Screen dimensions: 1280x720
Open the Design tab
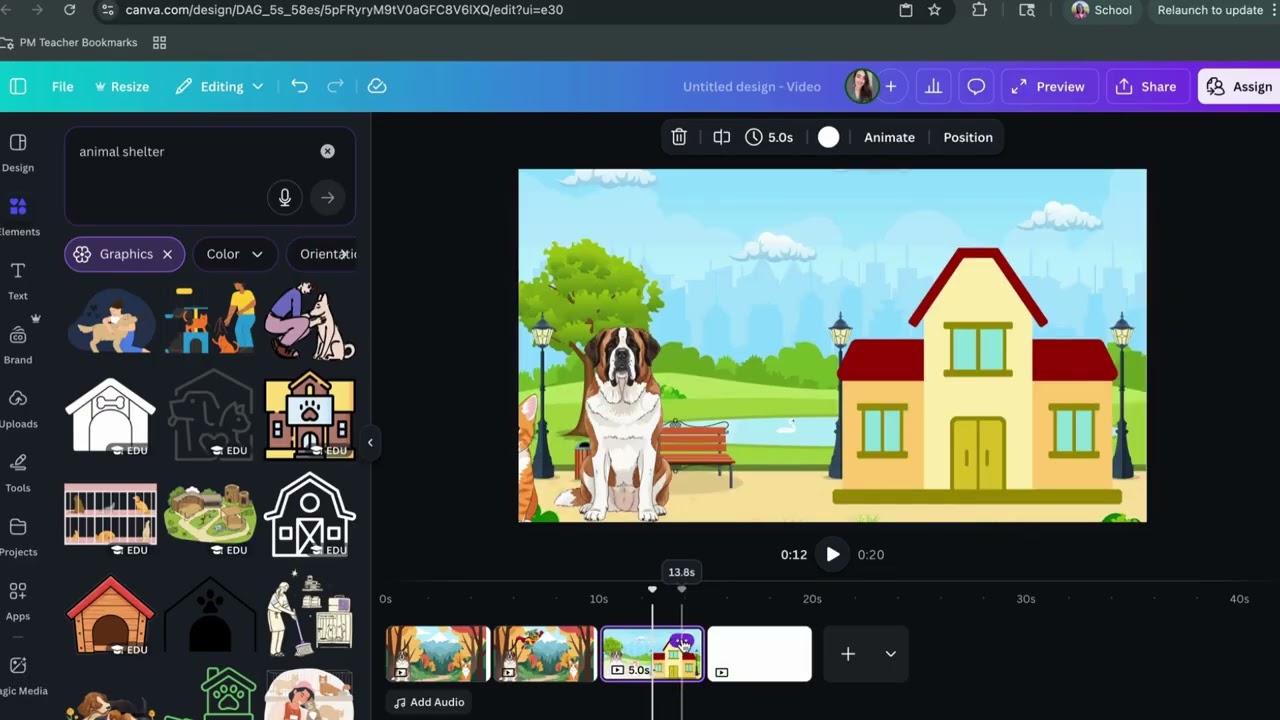pyautogui.click(x=18, y=152)
